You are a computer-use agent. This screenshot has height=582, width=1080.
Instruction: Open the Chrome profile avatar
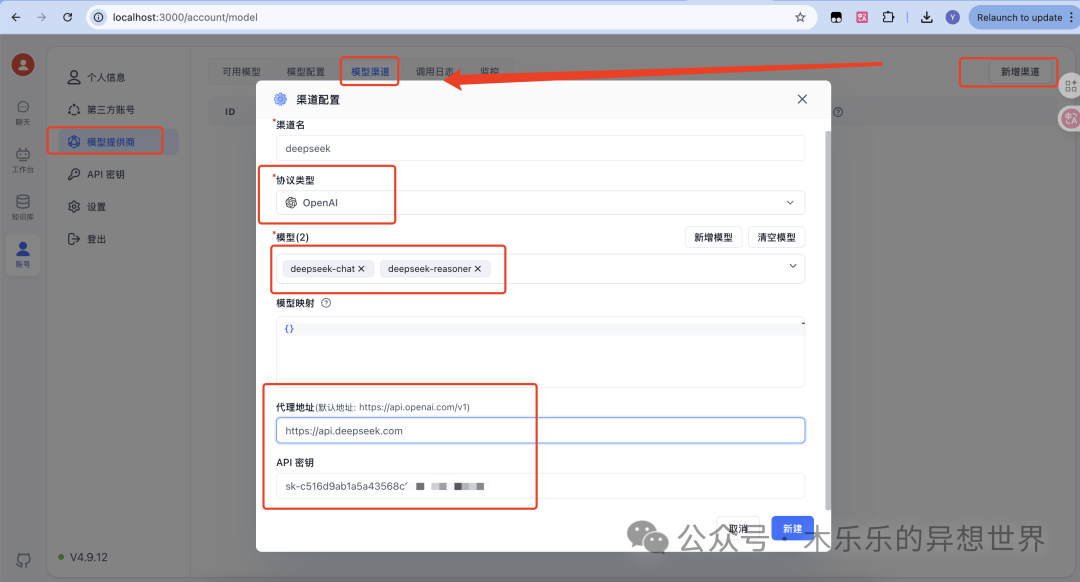tap(953, 17)
